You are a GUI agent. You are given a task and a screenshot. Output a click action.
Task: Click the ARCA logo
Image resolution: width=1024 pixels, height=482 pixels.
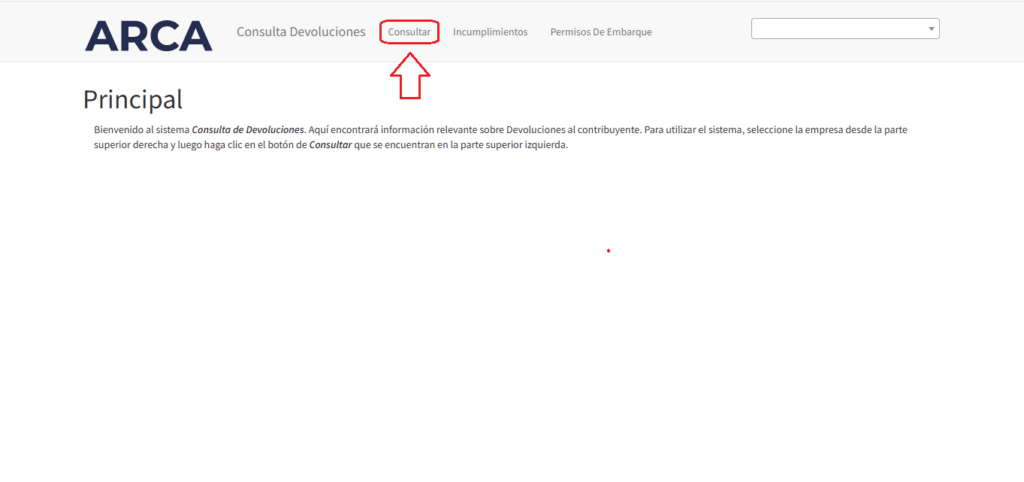[x=148, y=35]
